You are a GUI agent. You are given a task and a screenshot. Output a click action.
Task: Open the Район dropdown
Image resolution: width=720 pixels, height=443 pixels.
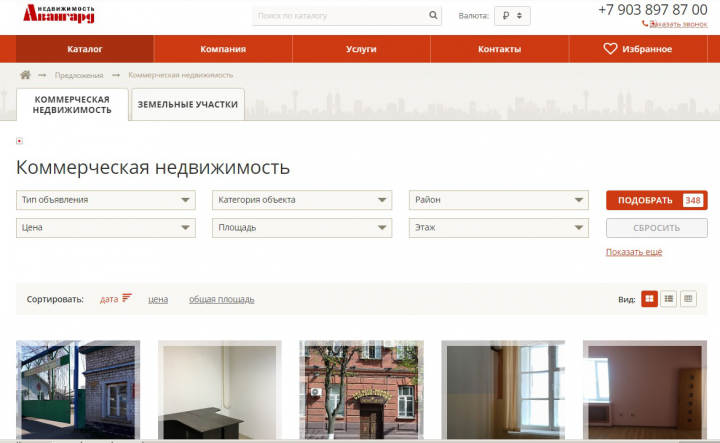pos(499,200)
